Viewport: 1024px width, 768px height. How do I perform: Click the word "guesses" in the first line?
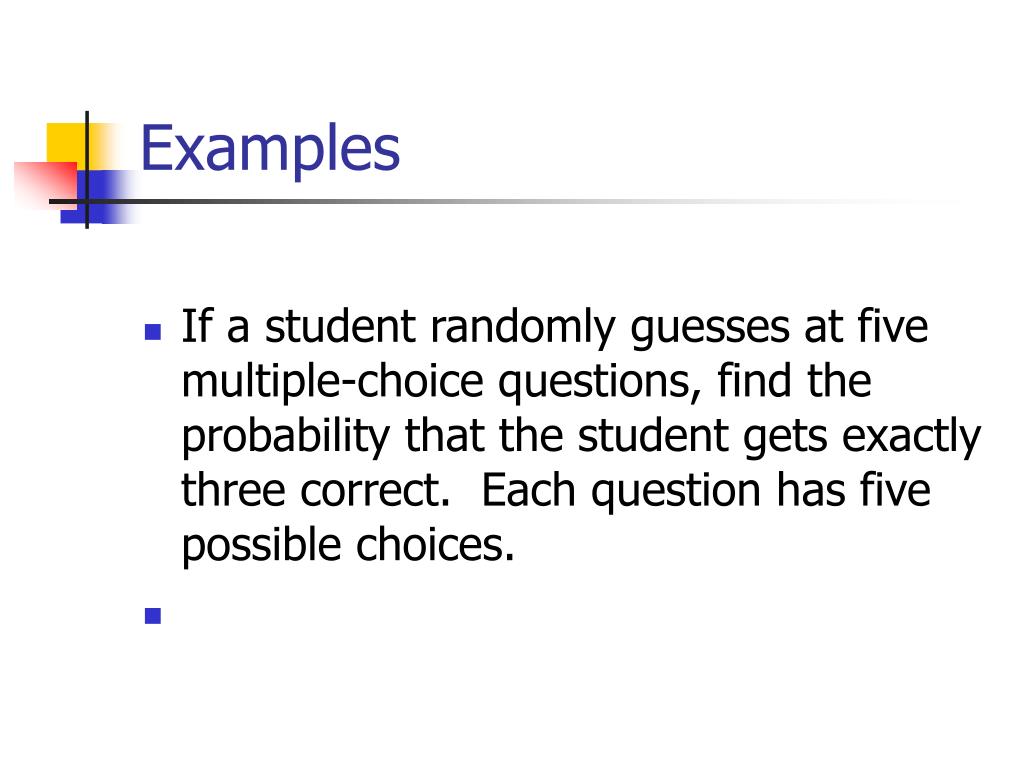coord(710,329)
